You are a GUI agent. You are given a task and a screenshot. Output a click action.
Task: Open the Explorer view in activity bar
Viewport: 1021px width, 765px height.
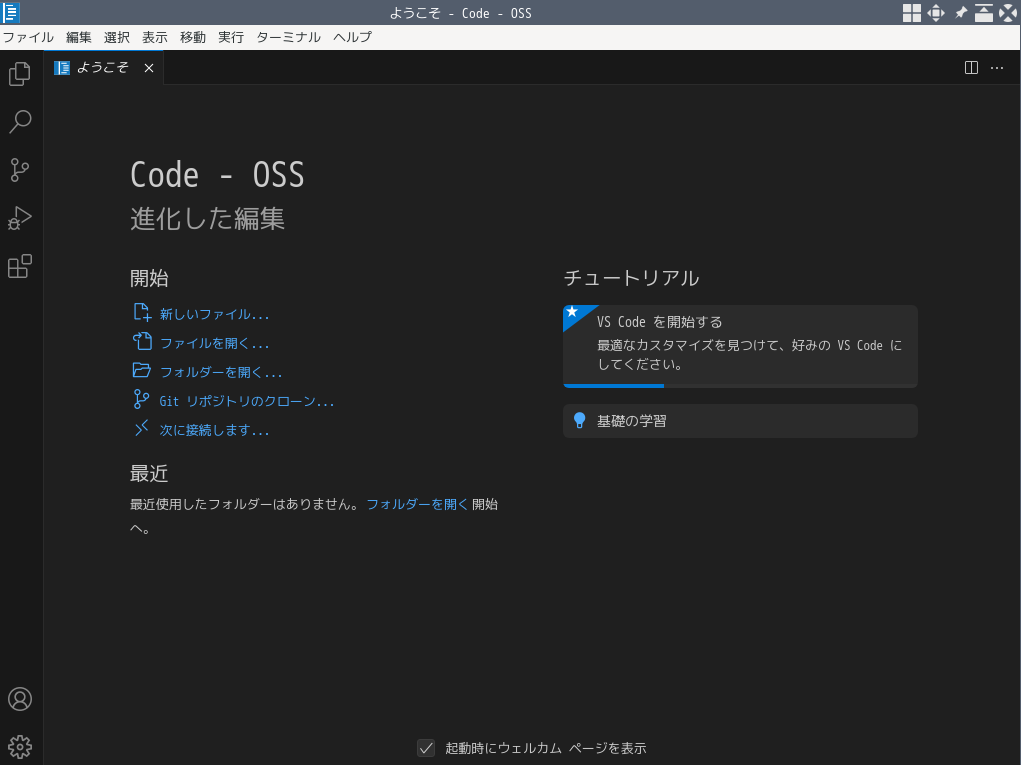click(x=20, y=74)
